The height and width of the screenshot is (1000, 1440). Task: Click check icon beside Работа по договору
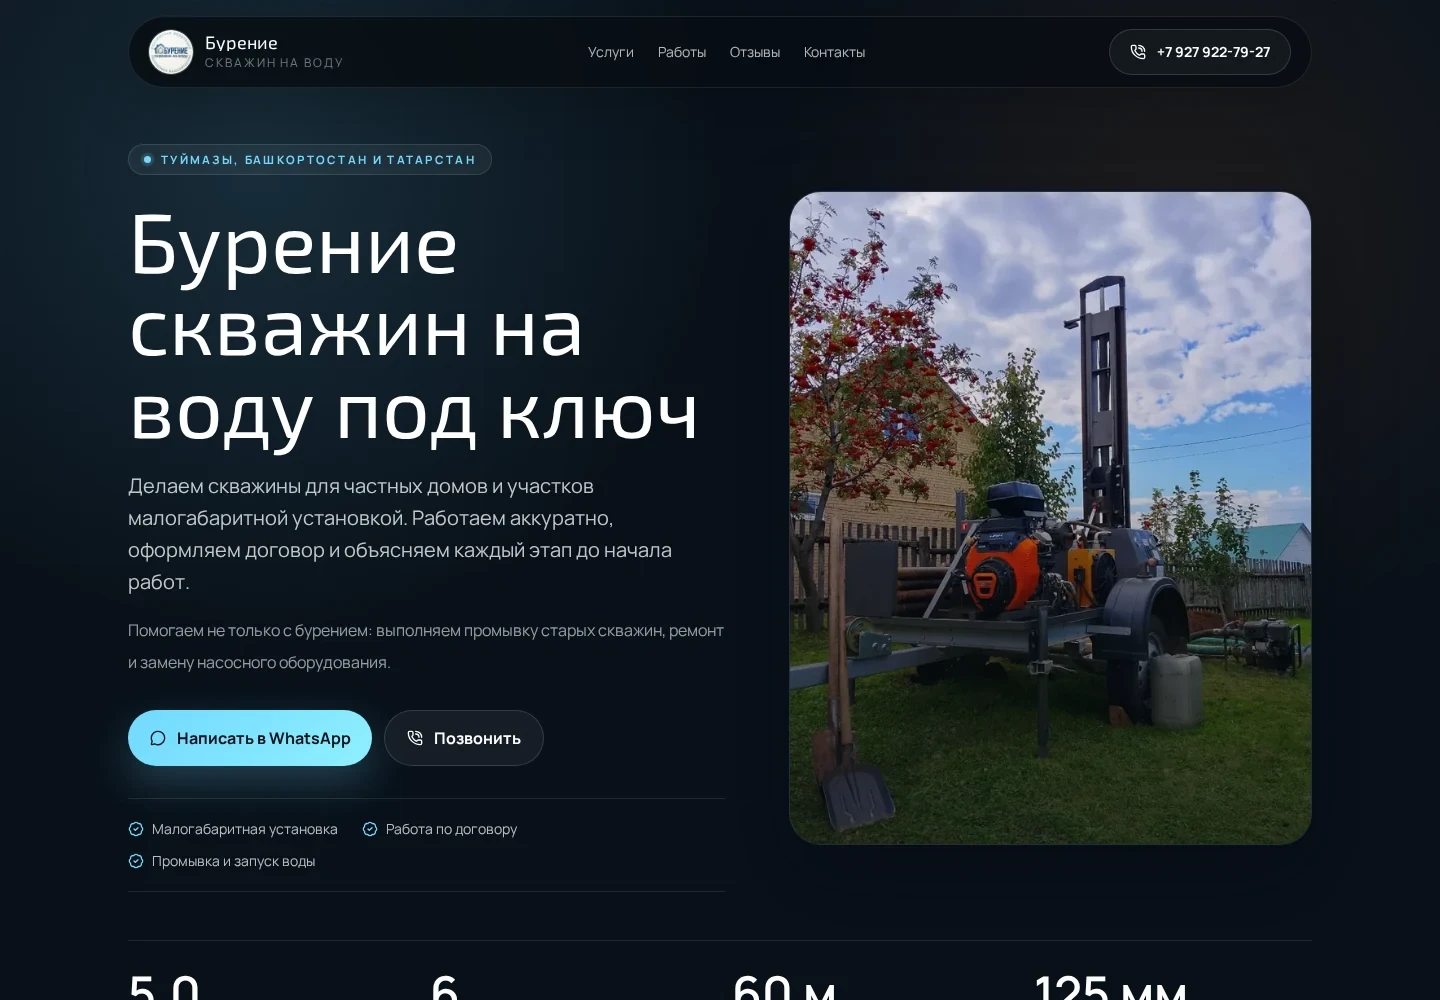coord(370,829)
